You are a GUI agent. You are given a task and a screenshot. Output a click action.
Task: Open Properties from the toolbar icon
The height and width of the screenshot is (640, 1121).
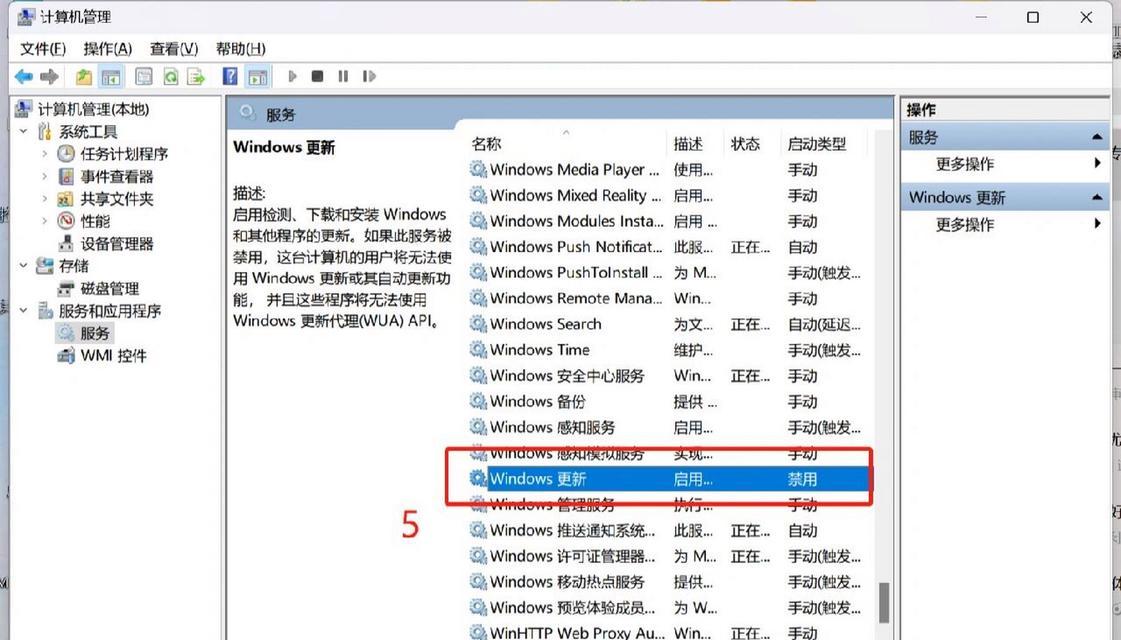144,77
